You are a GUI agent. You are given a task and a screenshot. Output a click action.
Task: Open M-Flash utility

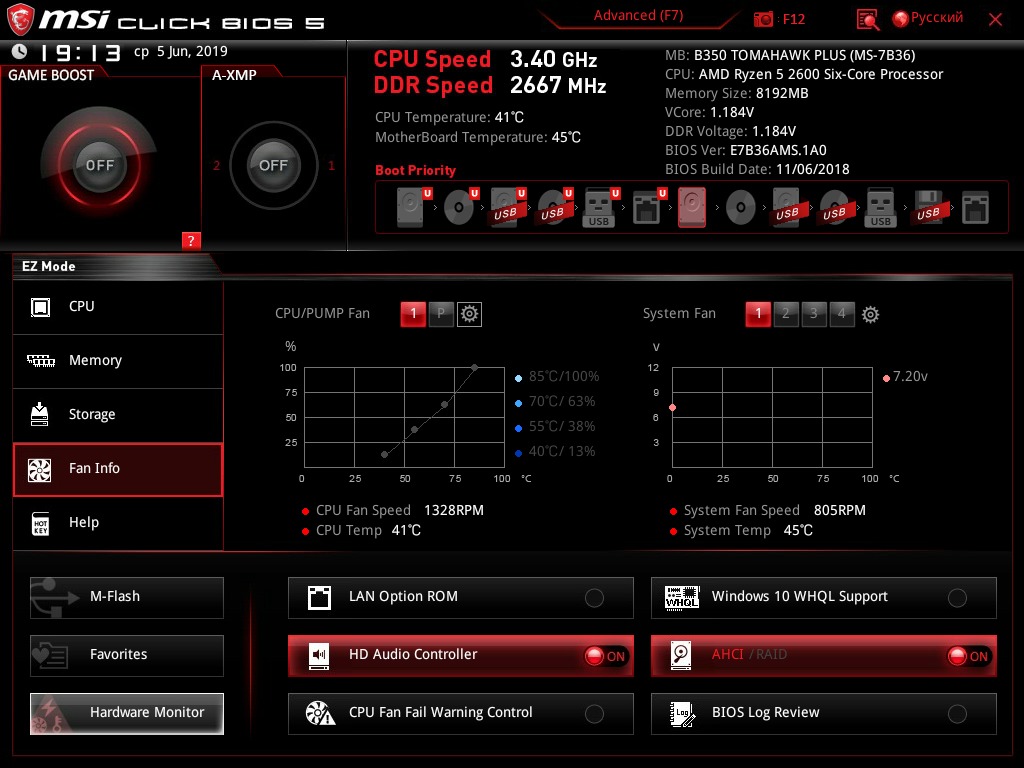pos(127,598)
